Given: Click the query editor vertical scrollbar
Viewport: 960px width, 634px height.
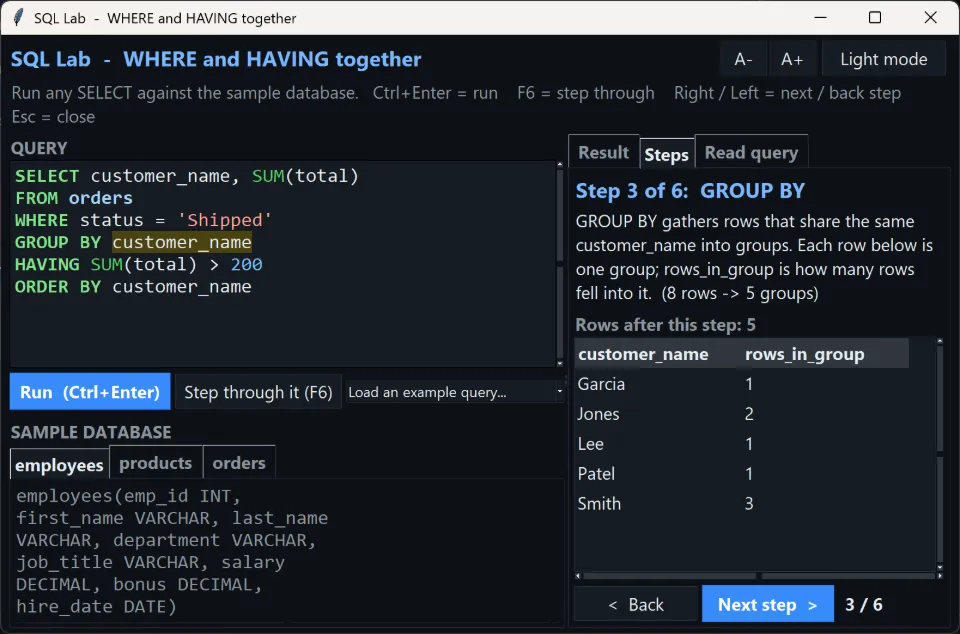Looking at the screenshot, I should [x=560, y=264].
